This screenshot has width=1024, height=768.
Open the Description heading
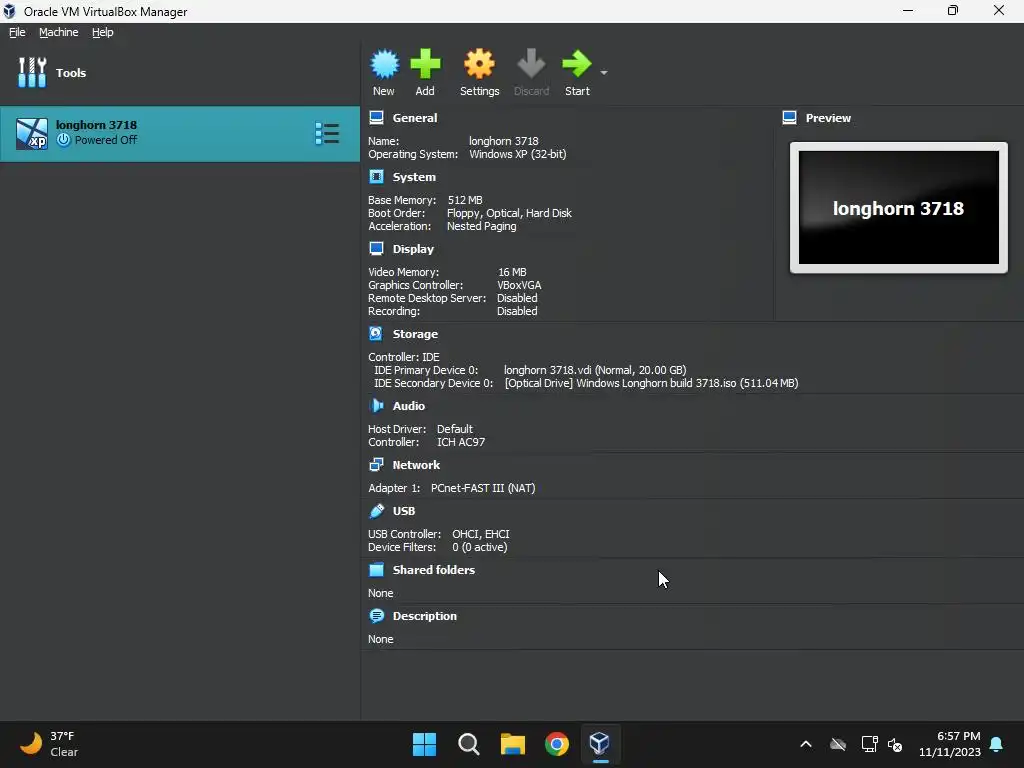(x=424, y=616)
